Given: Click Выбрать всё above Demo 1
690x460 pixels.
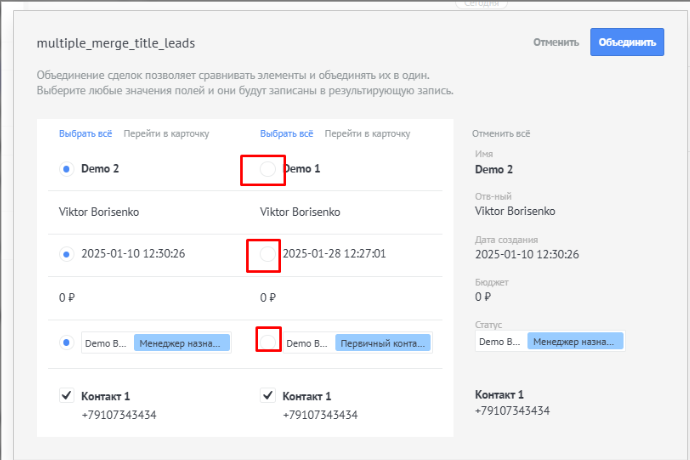Looking at the screenshot, I should [286, 134].
